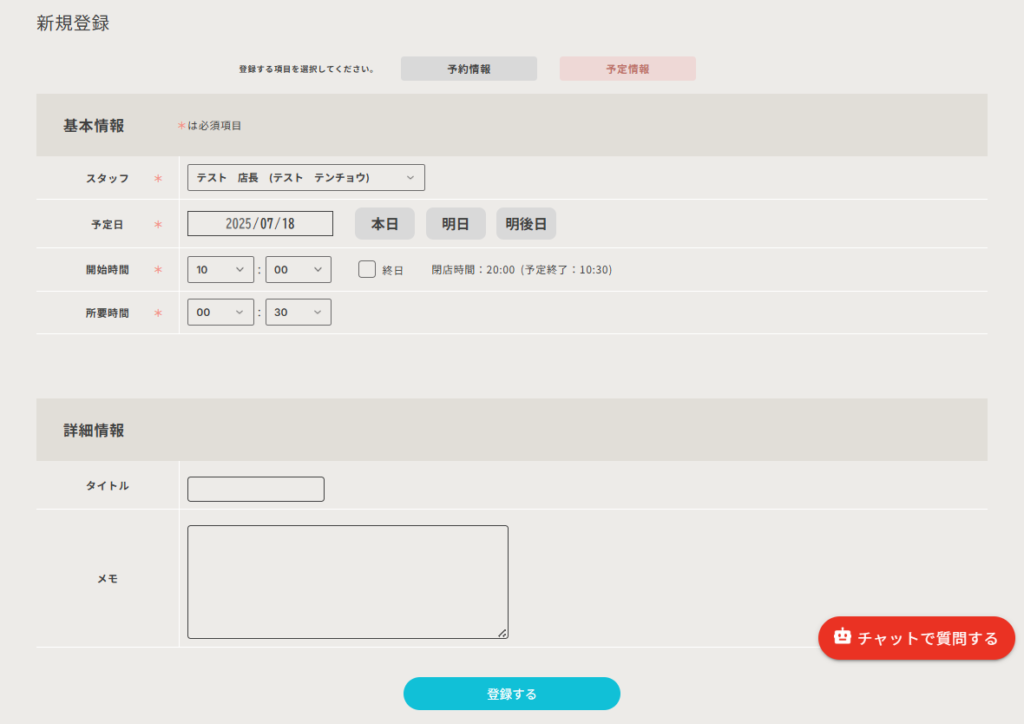Expand the 開始時間 hour dropdown showing 10
This screenshot has width=1024, height=724.
(x=221, y=270)
